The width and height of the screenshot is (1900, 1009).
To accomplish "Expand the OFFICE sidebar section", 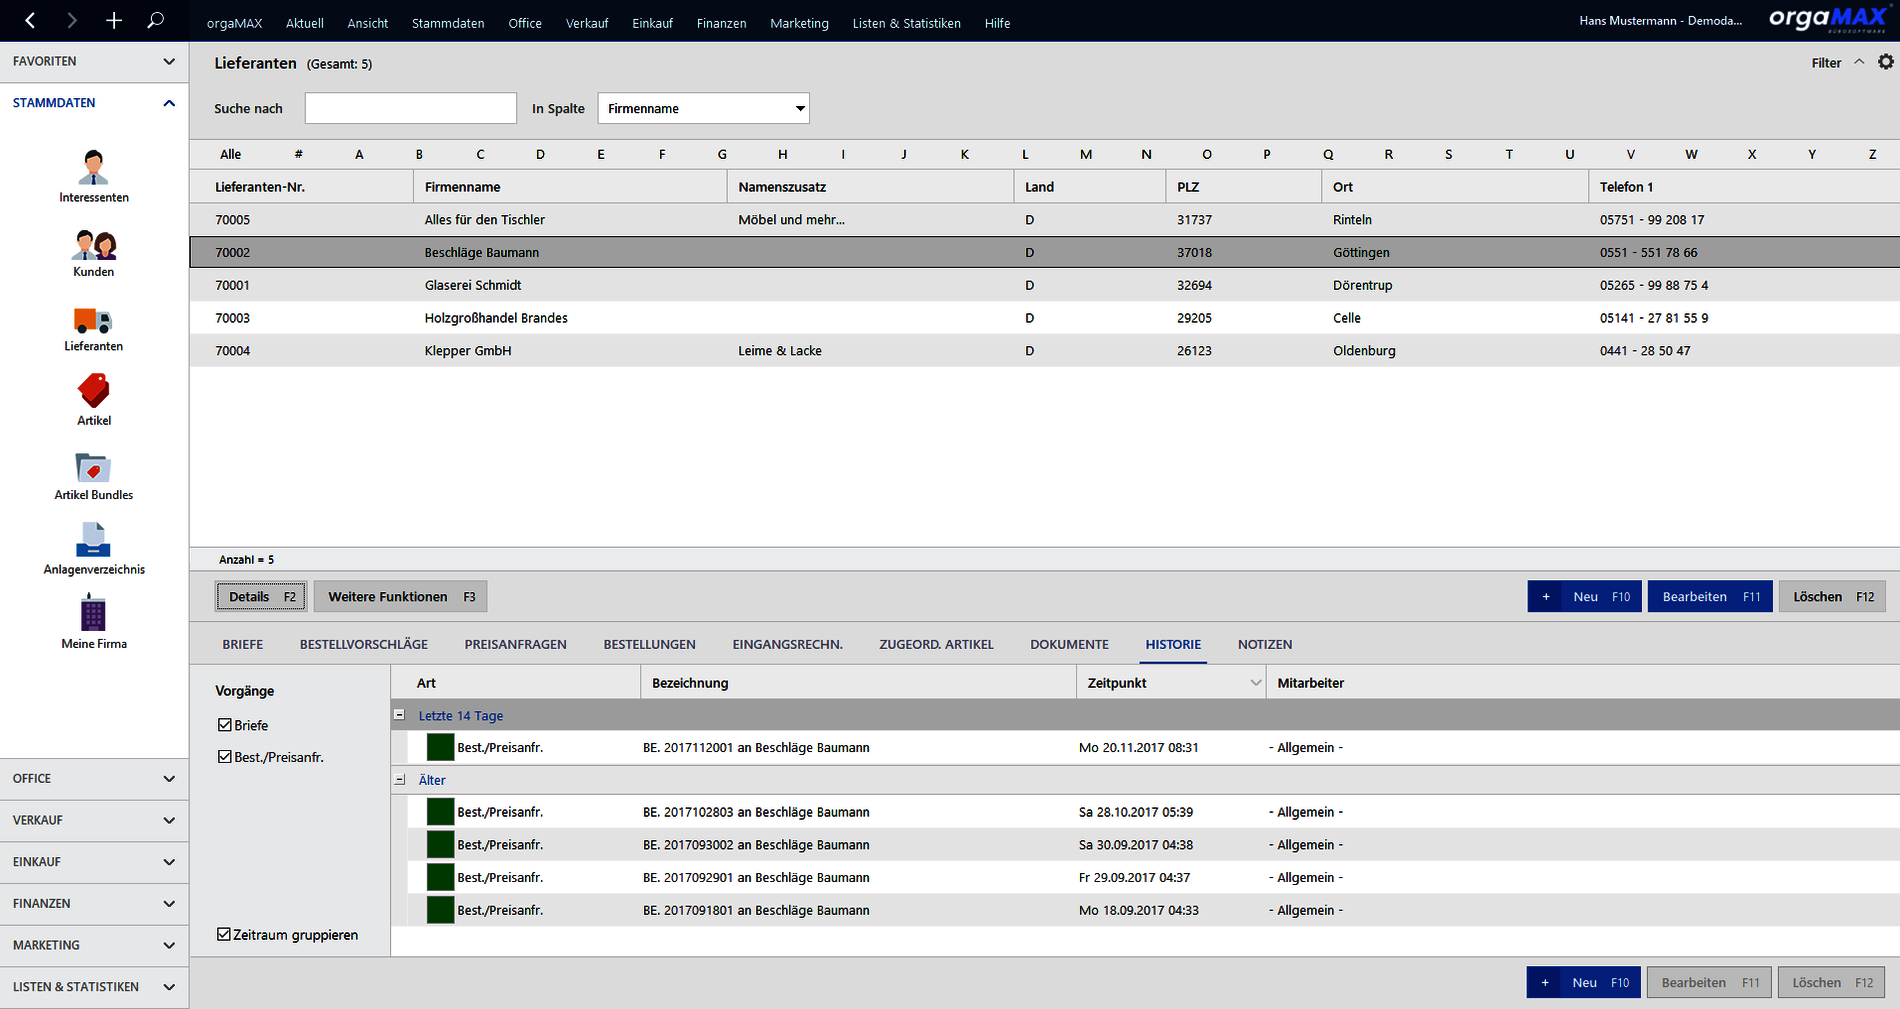I will tap(94, 779).
